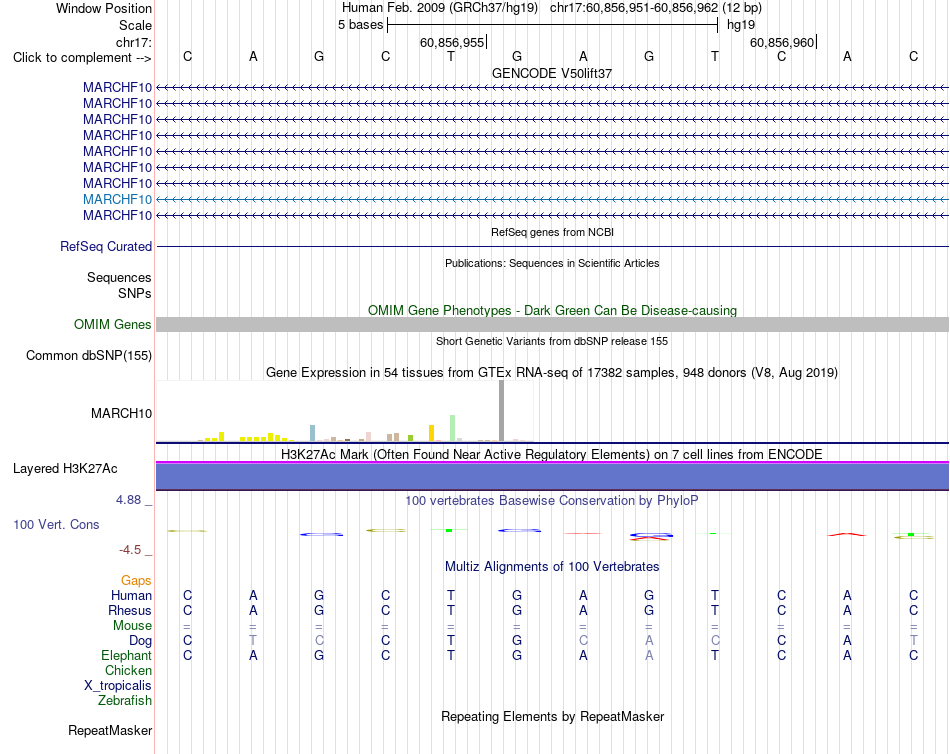This screenshot has height=754, width=950.
Task: Select the Sequences label under Publications
Action: point(119,278)
